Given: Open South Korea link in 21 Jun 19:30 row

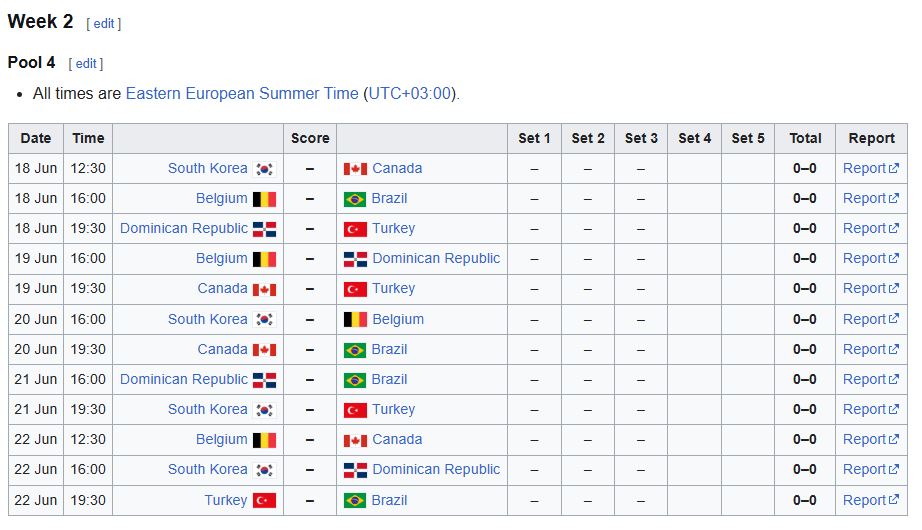Looking at the screenshot, I should 208,409.
